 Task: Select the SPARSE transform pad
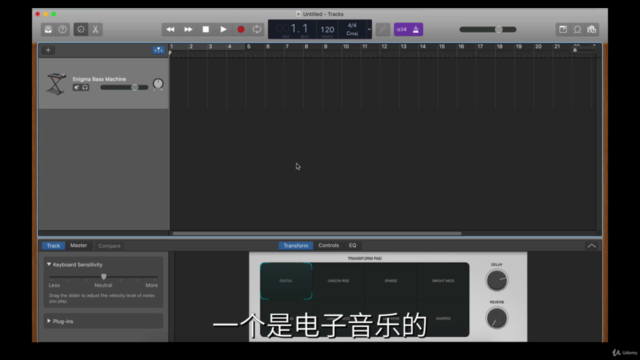click(391, 281)
